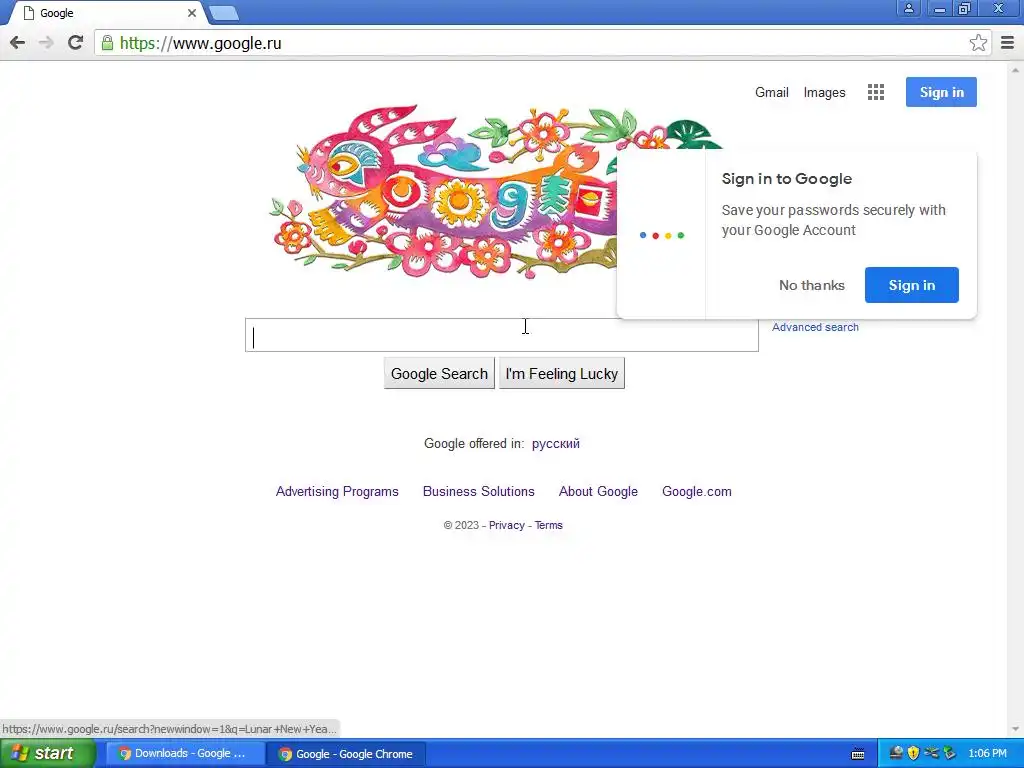Click the Lunar New Year doodle
Screen dimensions: 1024x768
pos(444,193)
